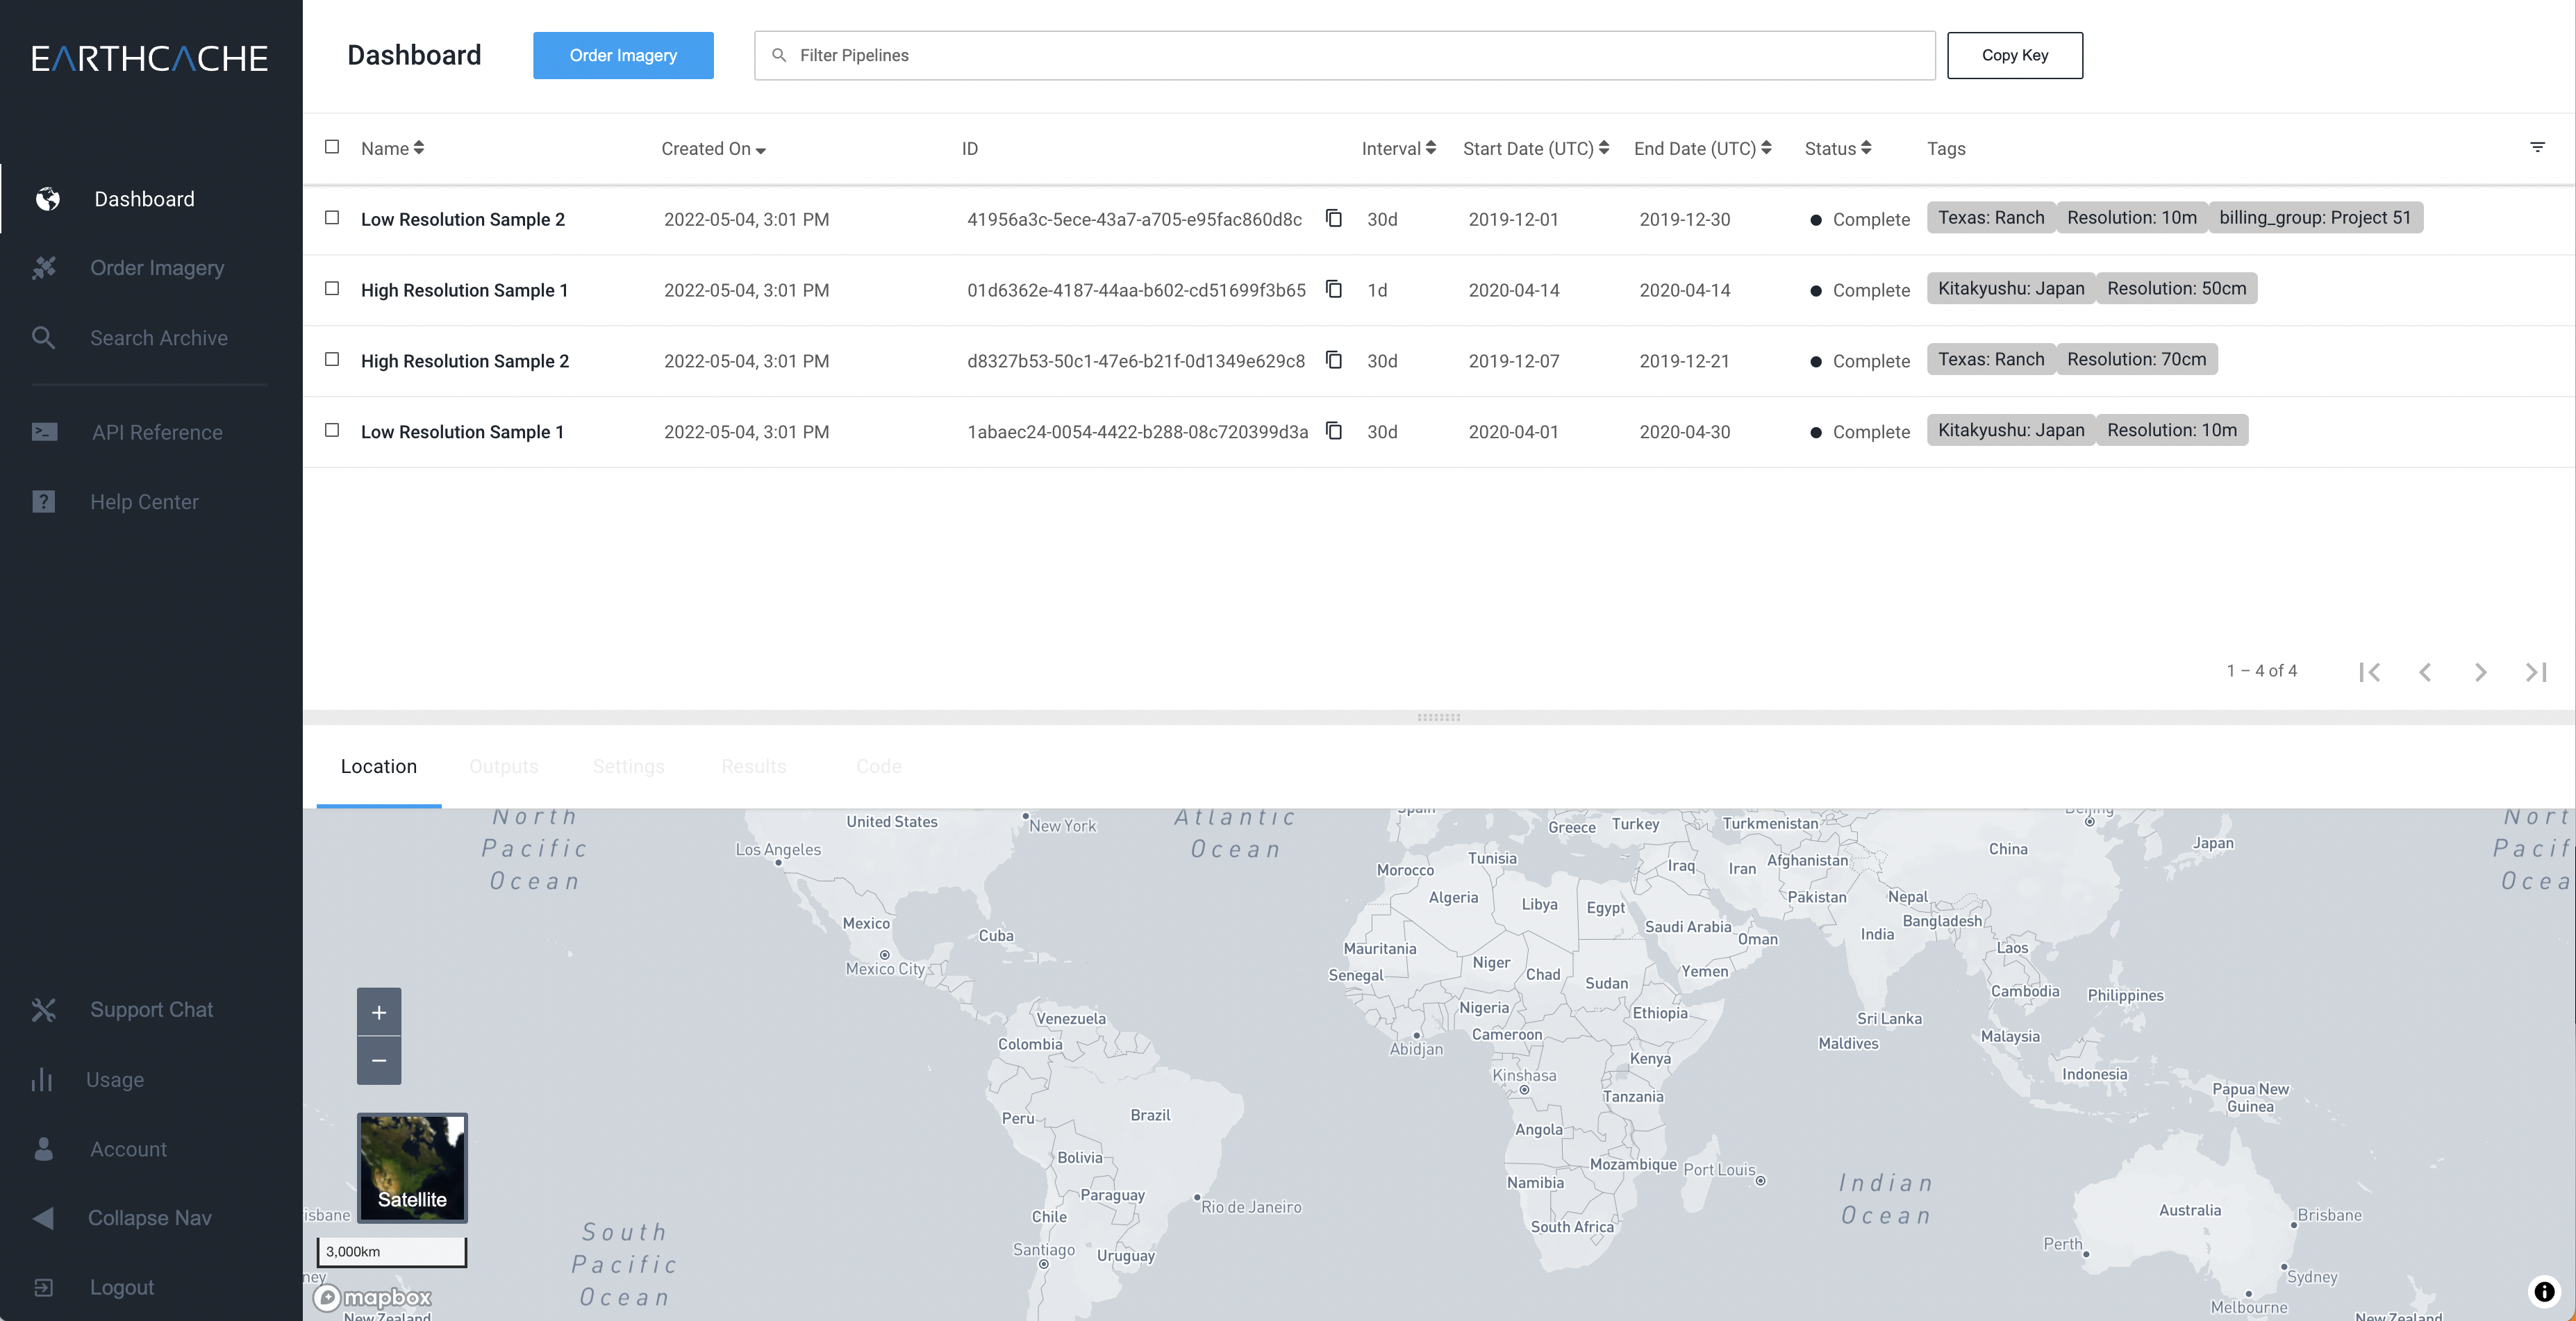Open the High Resolution Sample 2 pipeline
The image size is (2576, 1321).
tap(465, 361)
